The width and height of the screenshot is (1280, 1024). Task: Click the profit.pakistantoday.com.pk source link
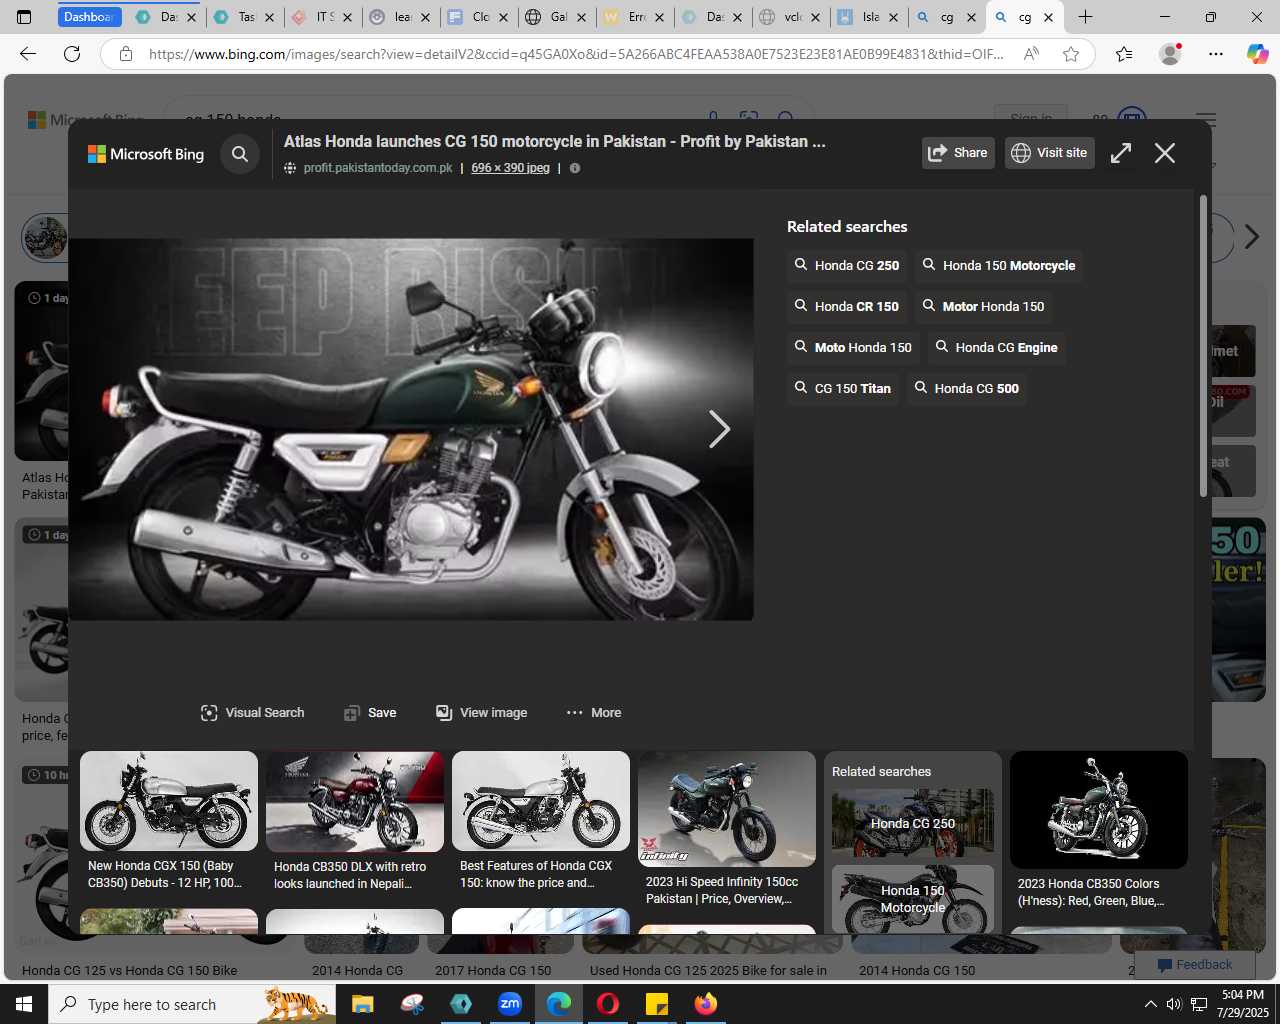(x=378, y=168)
